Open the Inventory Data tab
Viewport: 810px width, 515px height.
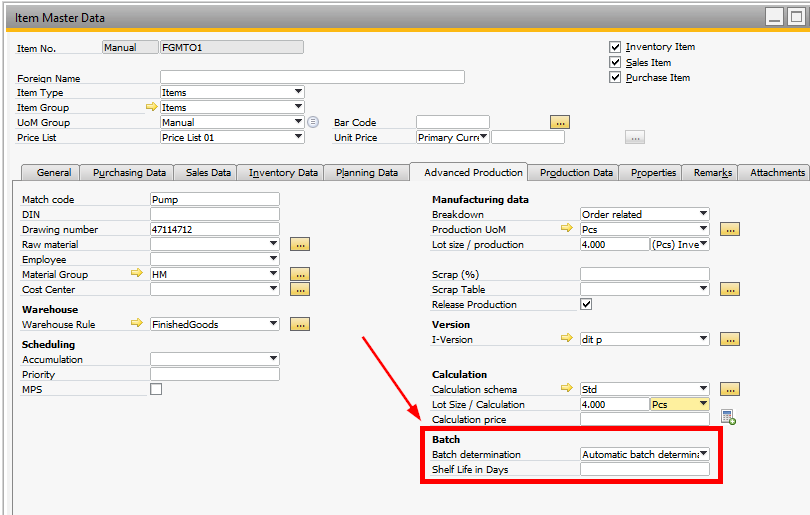[x=283, y=172]
